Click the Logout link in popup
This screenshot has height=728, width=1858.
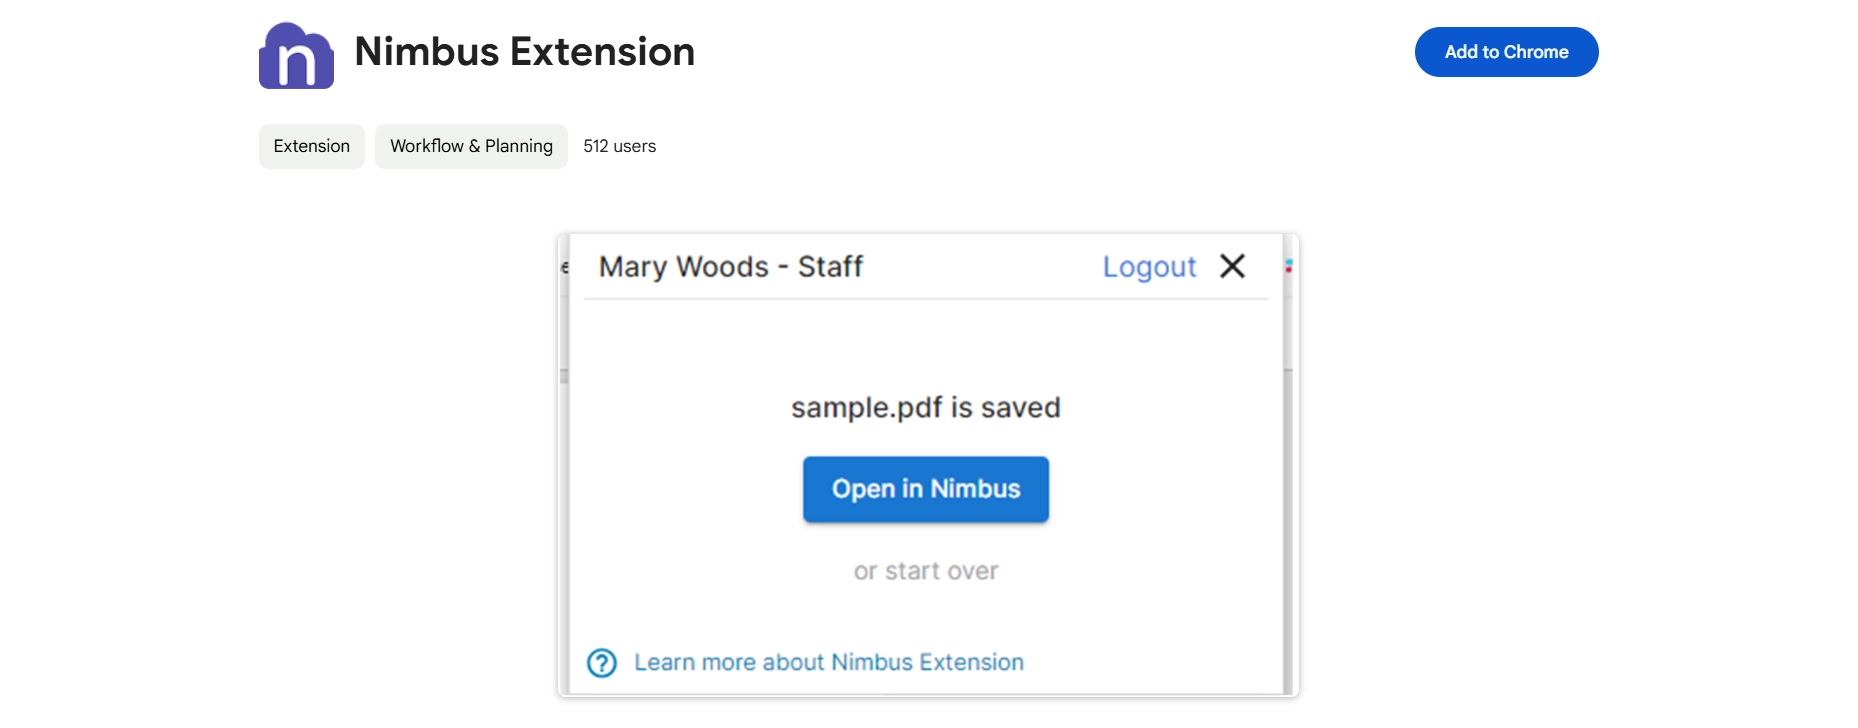click(1149, 266)
